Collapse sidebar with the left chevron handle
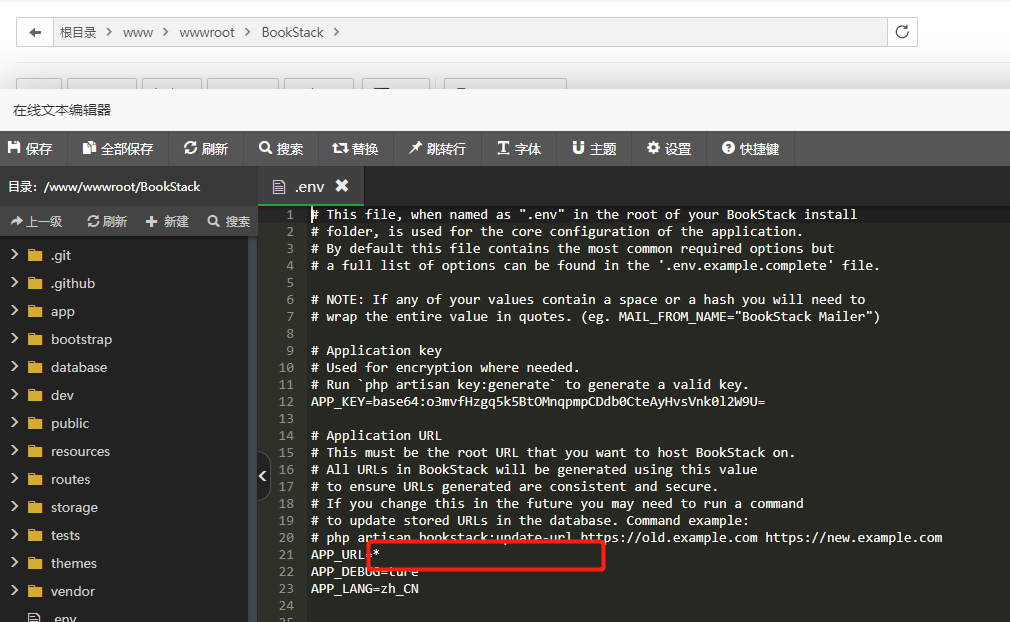Viewport: 1010px width, 622px height. click(263, 476)
